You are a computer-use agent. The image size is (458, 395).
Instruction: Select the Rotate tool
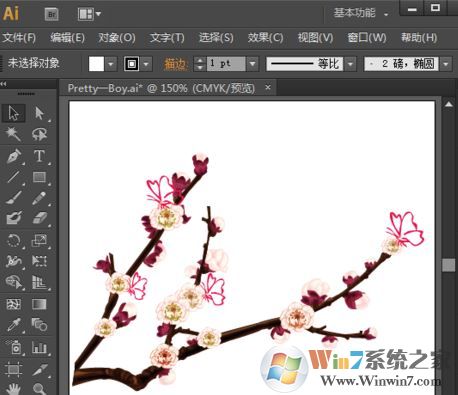coord(13,240)
